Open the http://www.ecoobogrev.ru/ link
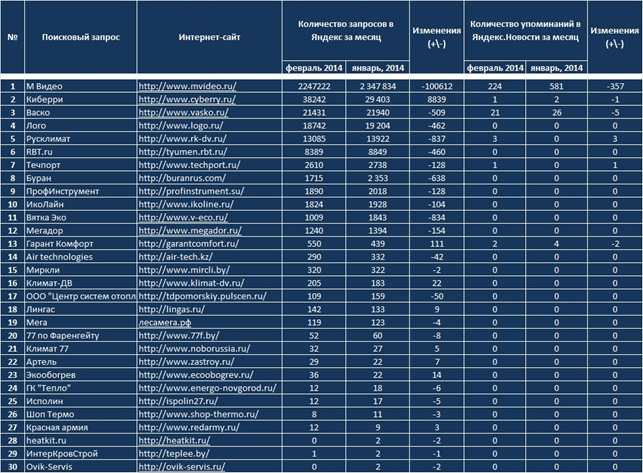Image resolution: width=643 pixels, height=473 pixels. point(196,375)
